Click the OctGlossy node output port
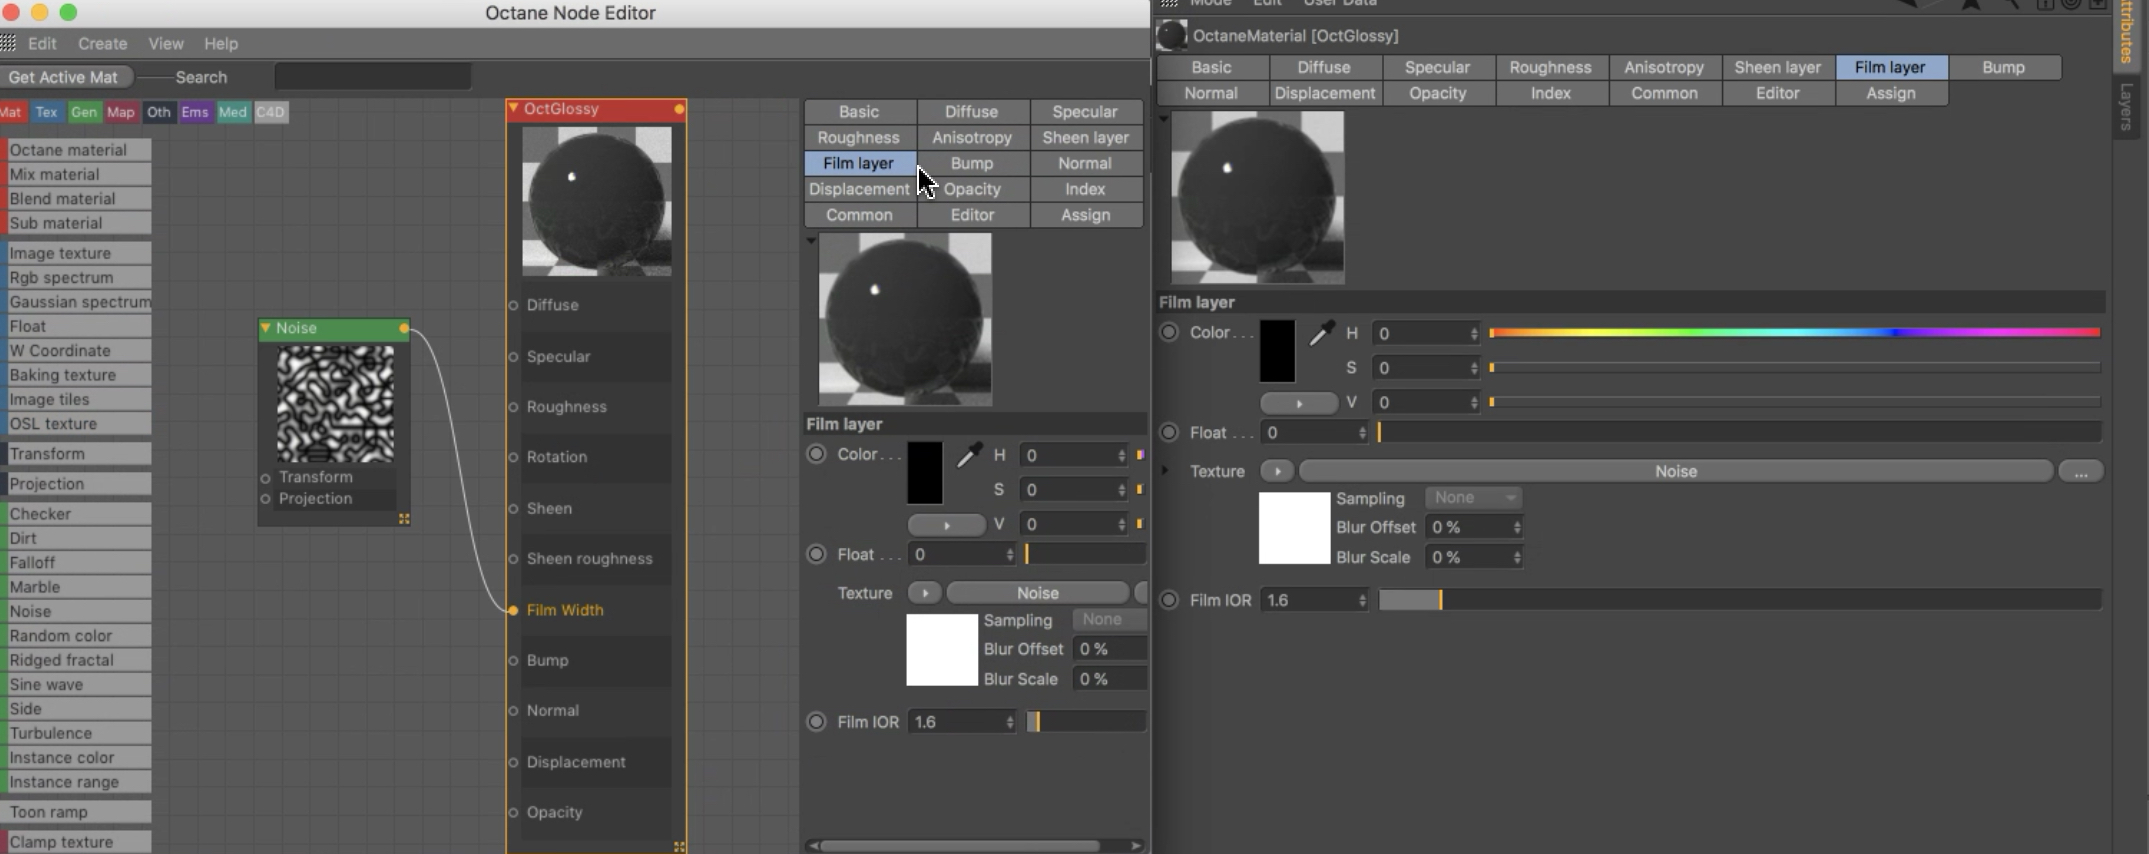The image size is (2149, 854). (x=679, y=109)
